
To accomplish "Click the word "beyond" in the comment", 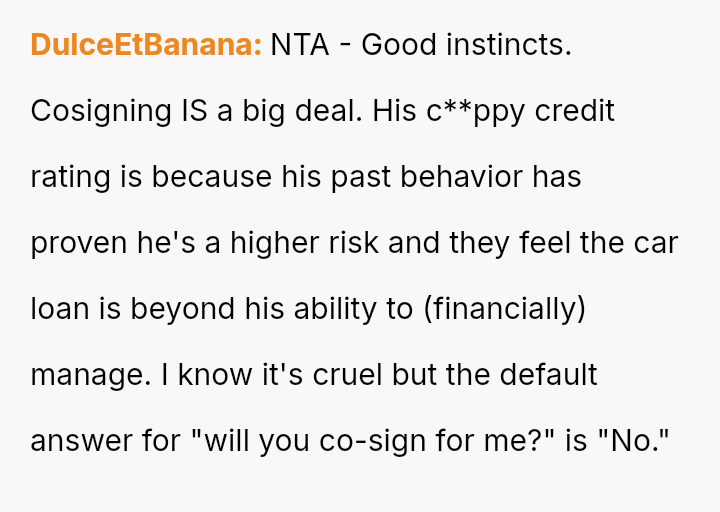I will click(182, 309).
